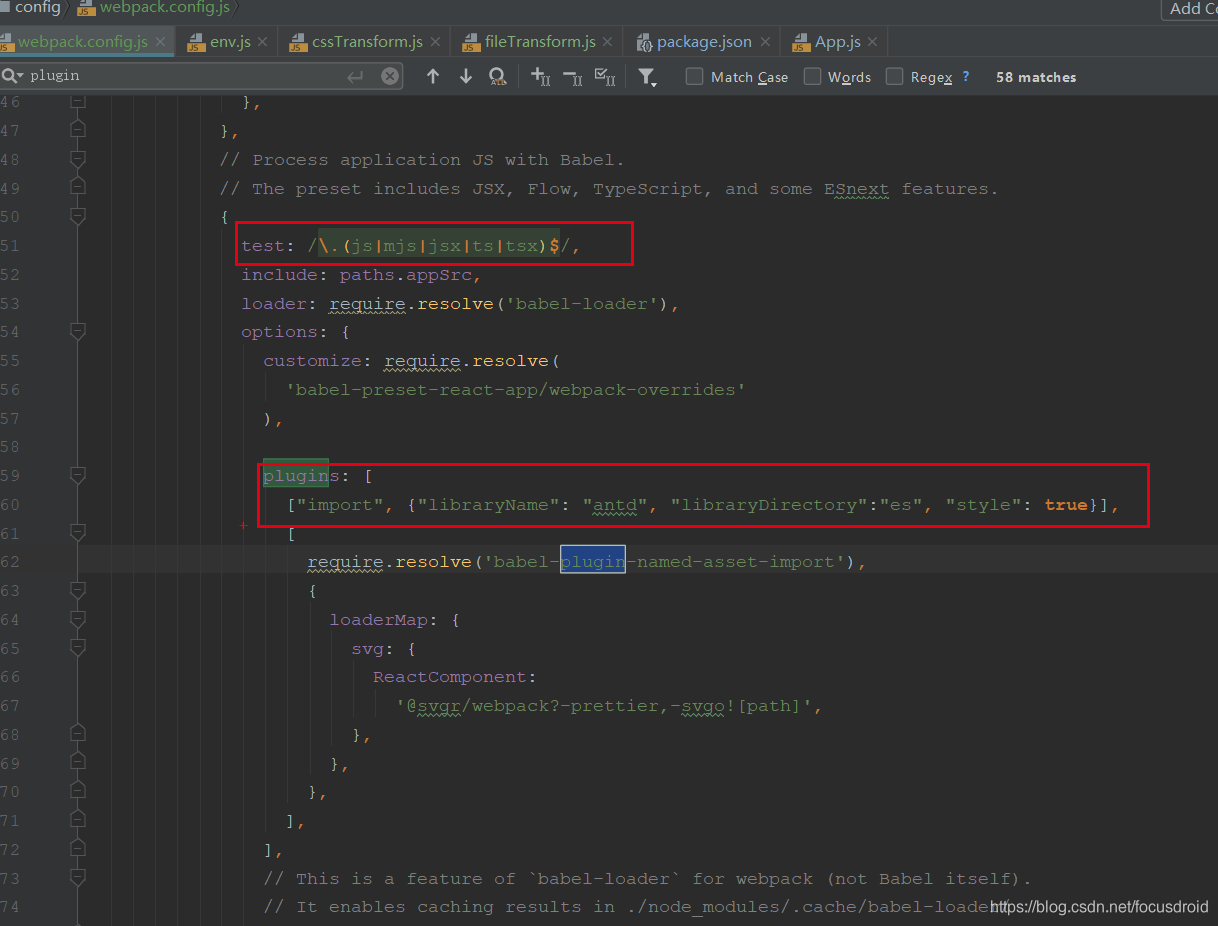Click the highlighted plugin selection at line 62

pyautogui.click(x=593, y=562)
